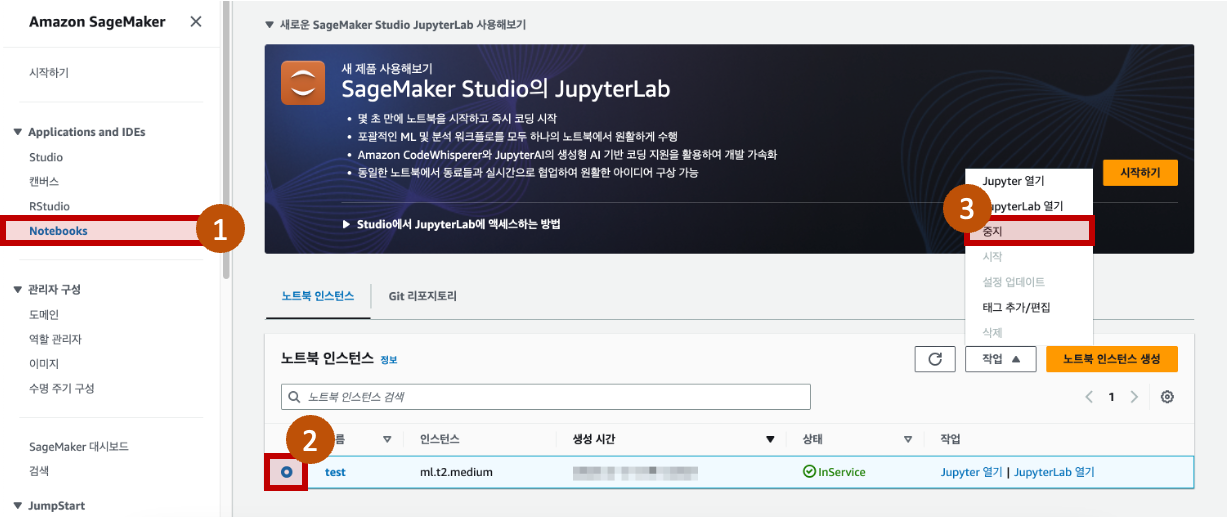Click the search magnifier icon in the search box
This screenshot has height=518, width=1228.
point(295,397)
